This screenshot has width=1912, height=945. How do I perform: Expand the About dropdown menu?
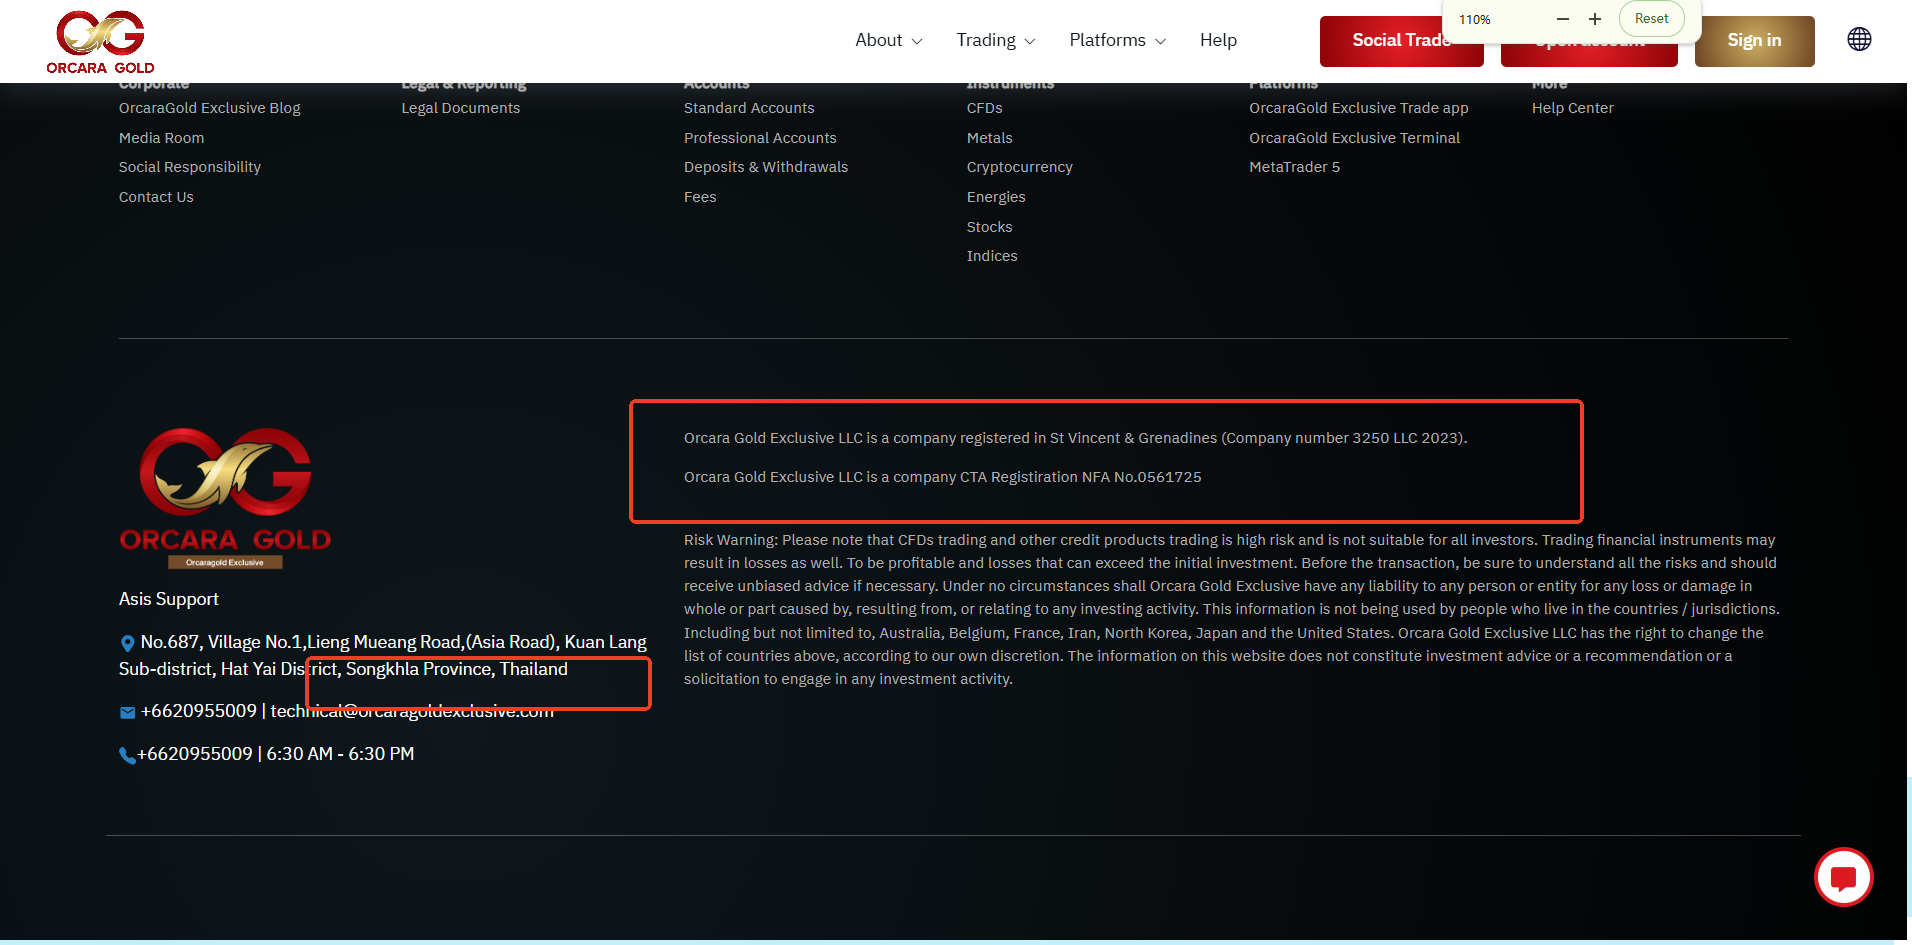[888, 40]
